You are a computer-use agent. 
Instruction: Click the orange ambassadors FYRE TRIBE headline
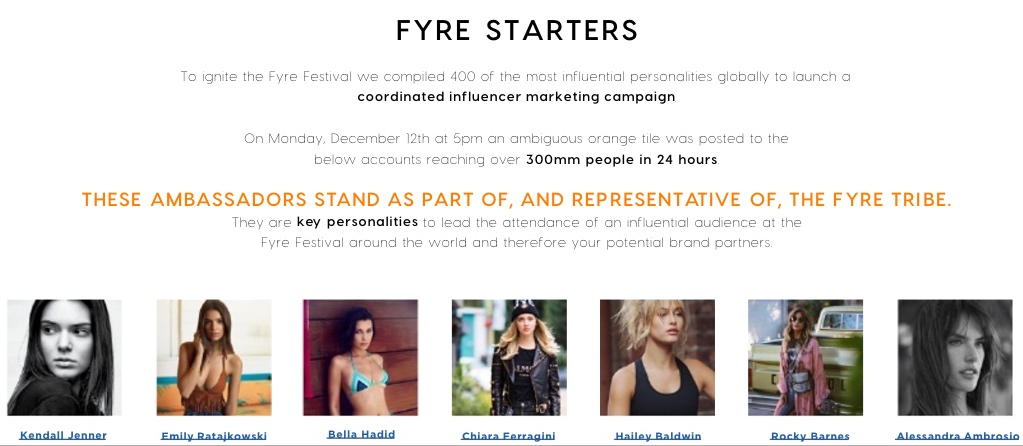coord(517,200)
